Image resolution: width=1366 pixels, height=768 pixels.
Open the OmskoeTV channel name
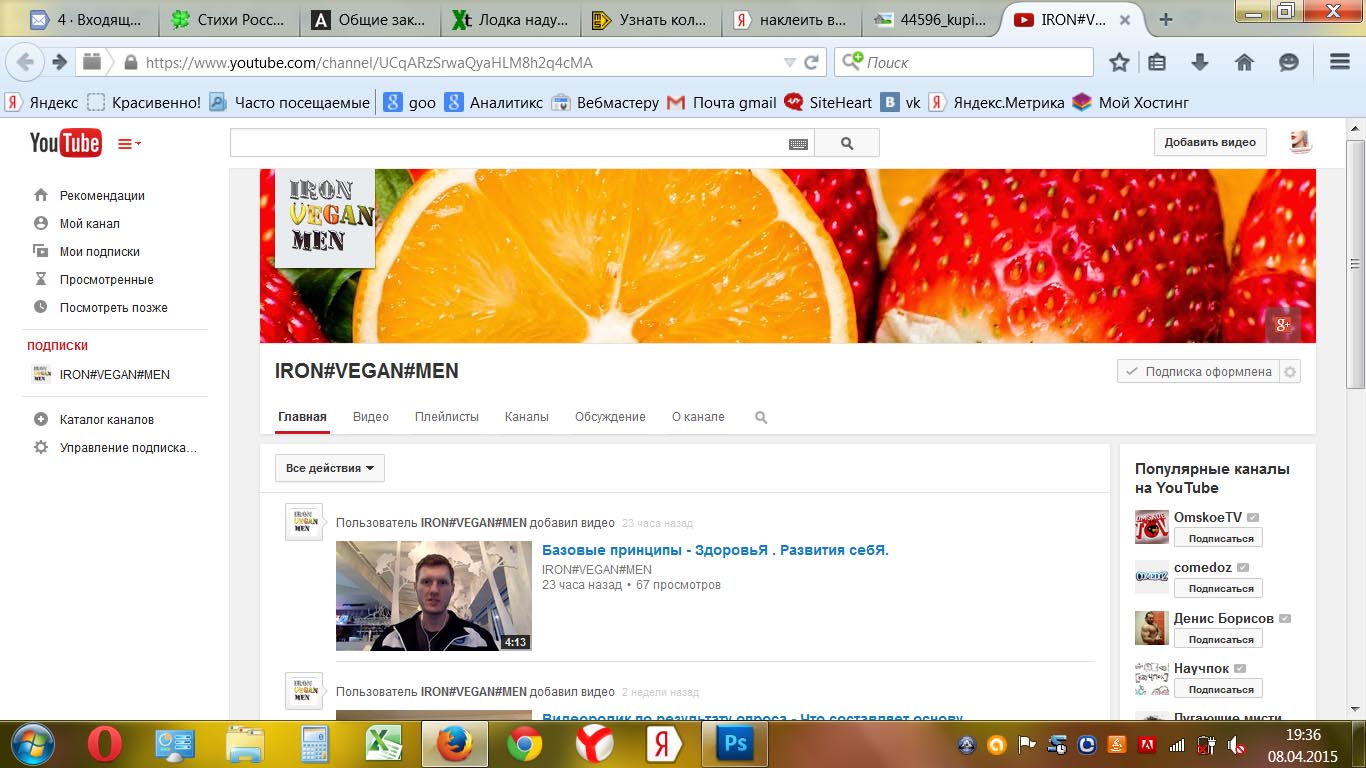tap(1208, 517)
